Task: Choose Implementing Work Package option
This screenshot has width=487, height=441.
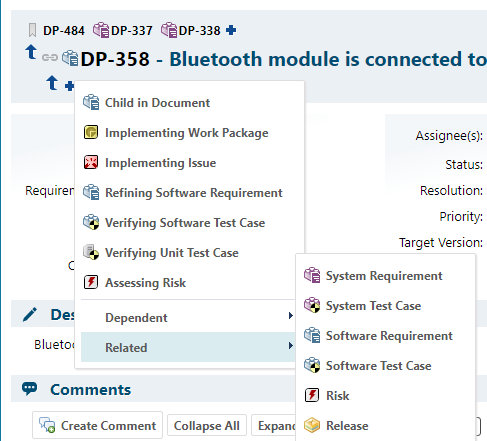Action: pos(188,133)
